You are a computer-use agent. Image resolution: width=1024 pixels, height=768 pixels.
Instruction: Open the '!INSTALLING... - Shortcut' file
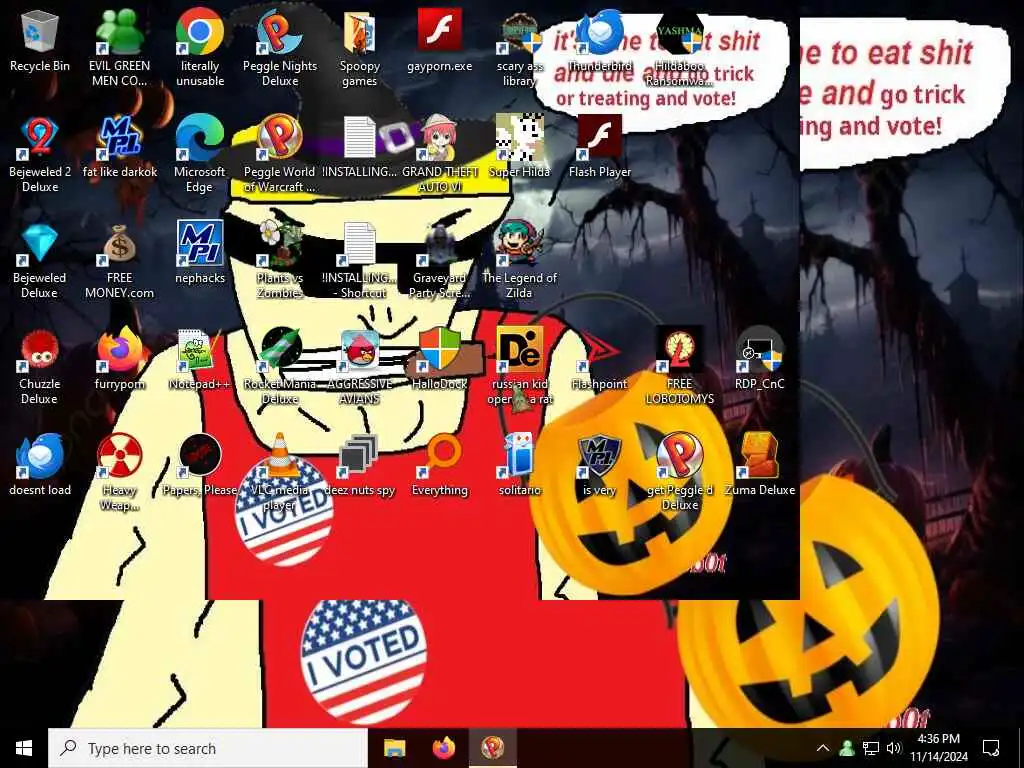click(x=360, y=261)
